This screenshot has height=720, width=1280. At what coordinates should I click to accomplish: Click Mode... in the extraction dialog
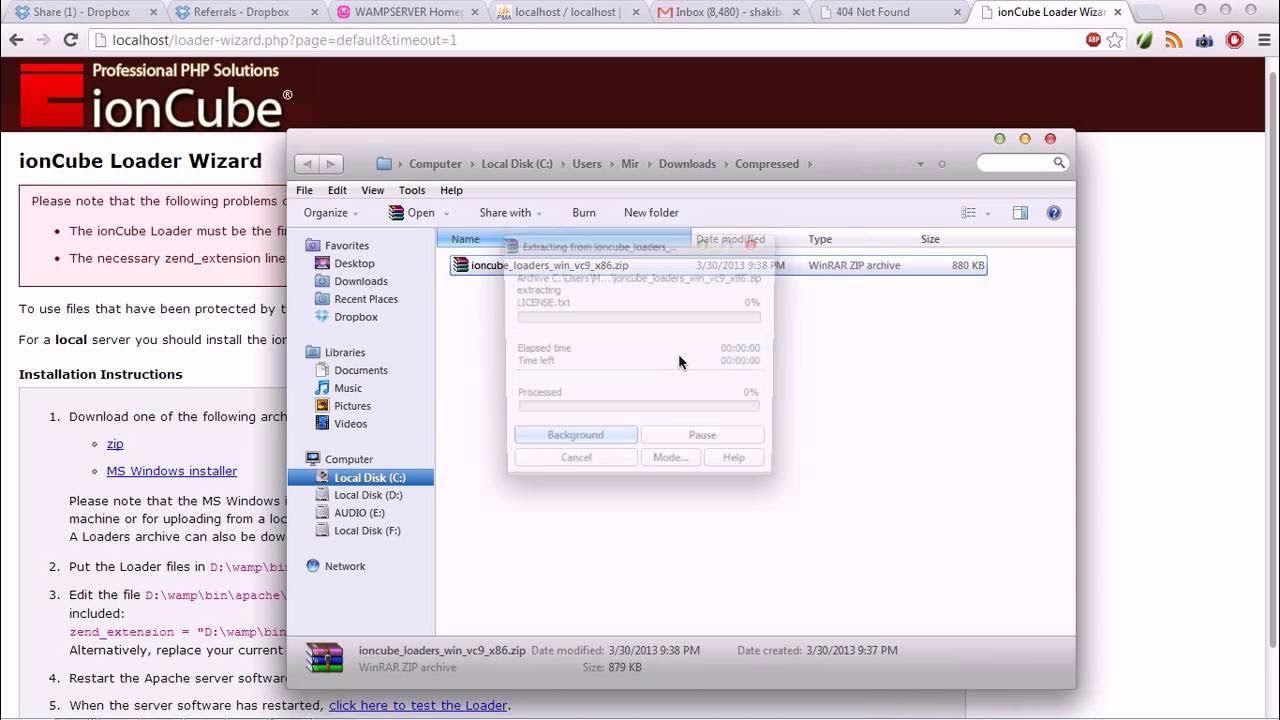click(x=670, y=457)
